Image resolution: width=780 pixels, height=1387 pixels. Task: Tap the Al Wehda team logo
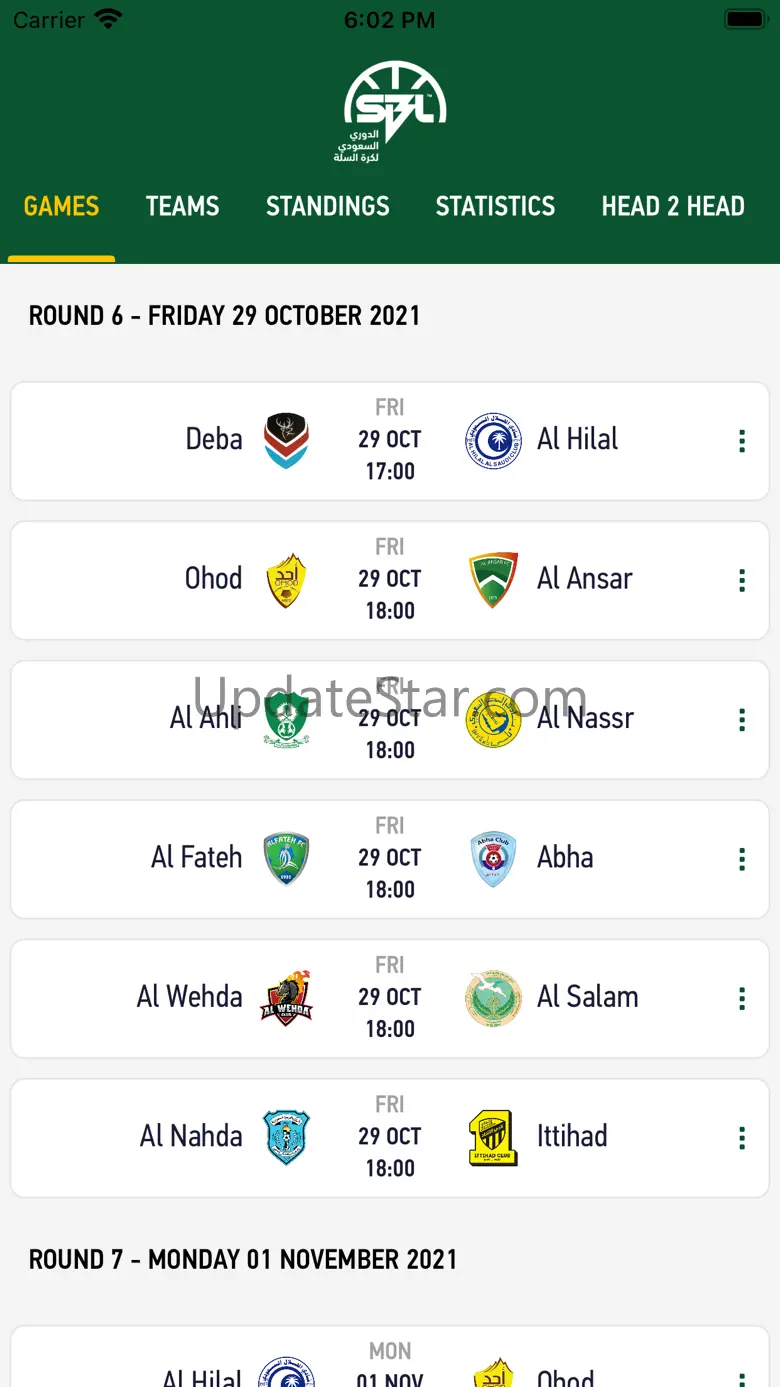[x=286, y=998]
